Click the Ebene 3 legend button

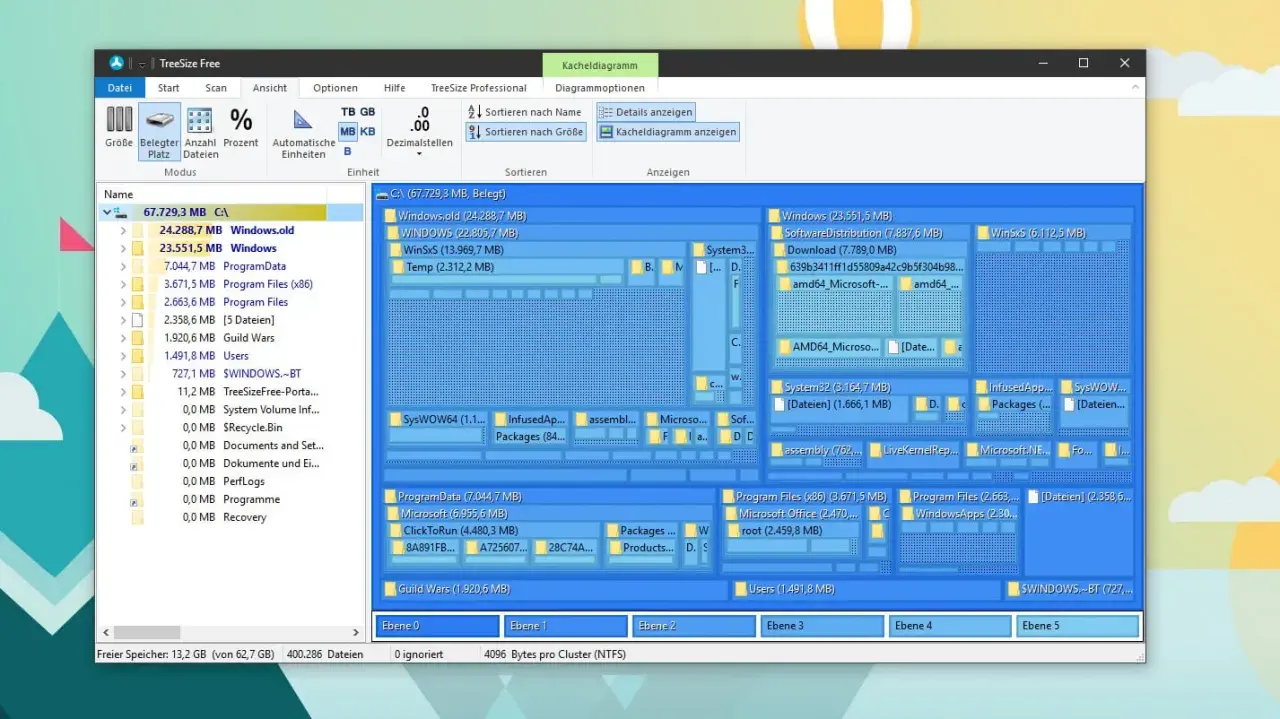821,626
